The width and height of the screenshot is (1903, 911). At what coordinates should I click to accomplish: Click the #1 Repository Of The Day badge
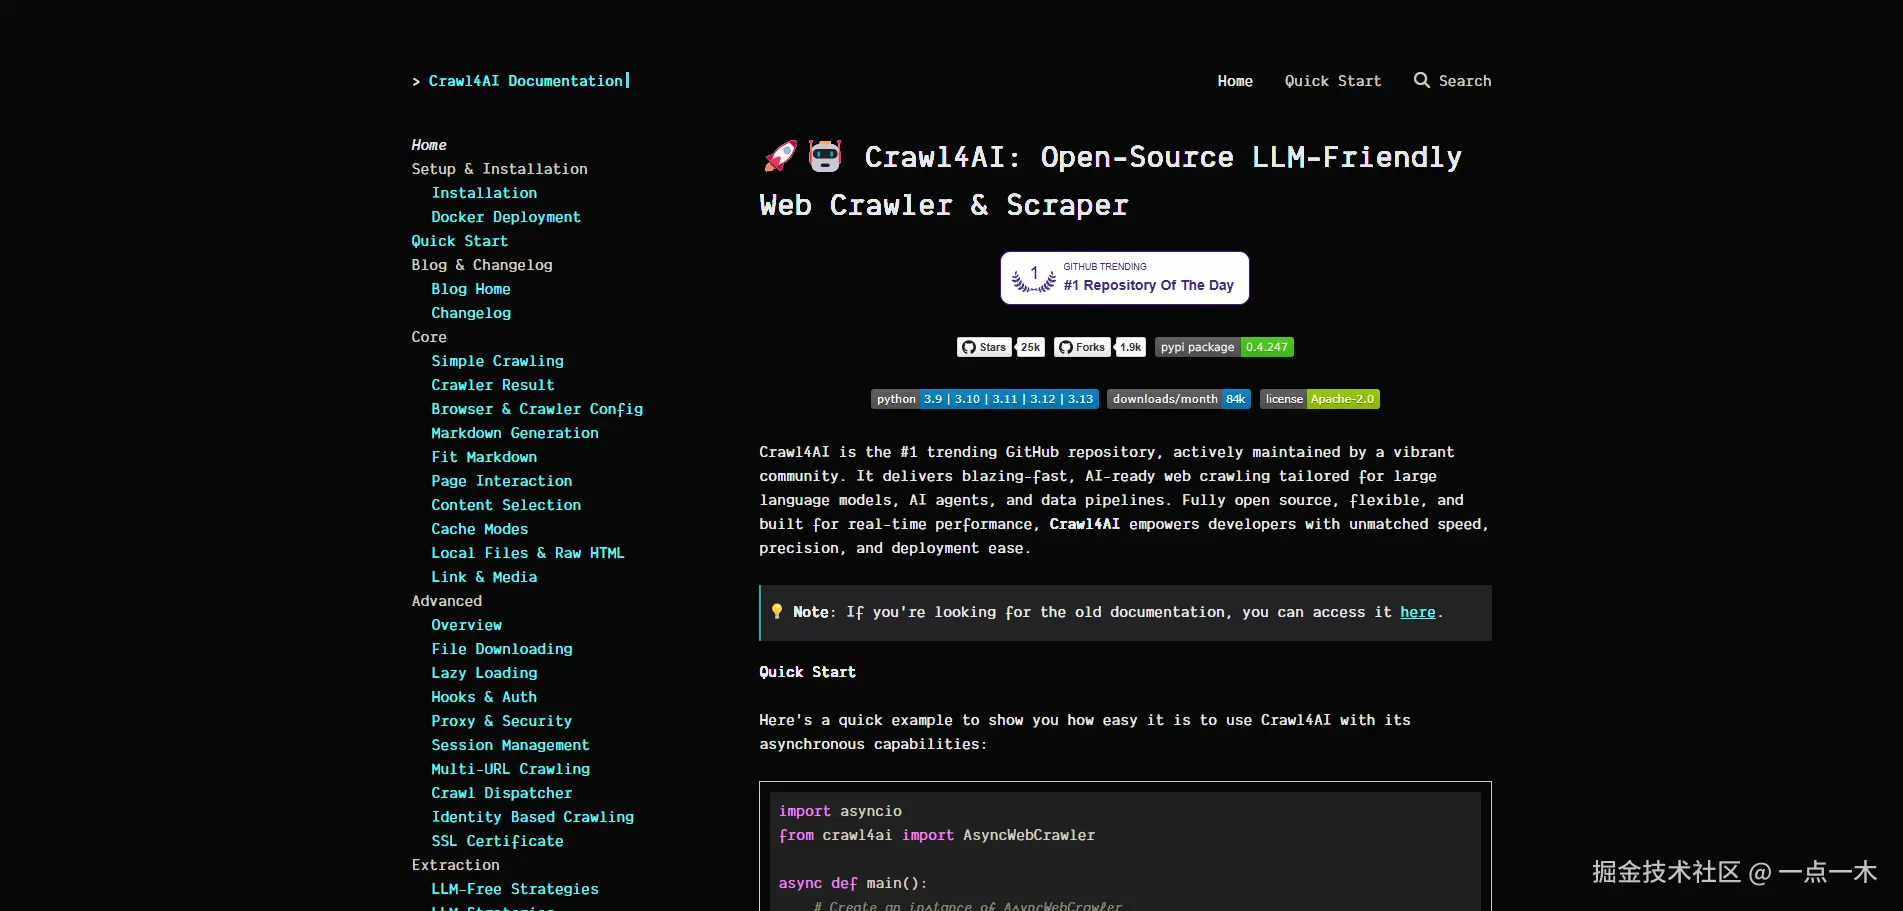click(1124, 278)
